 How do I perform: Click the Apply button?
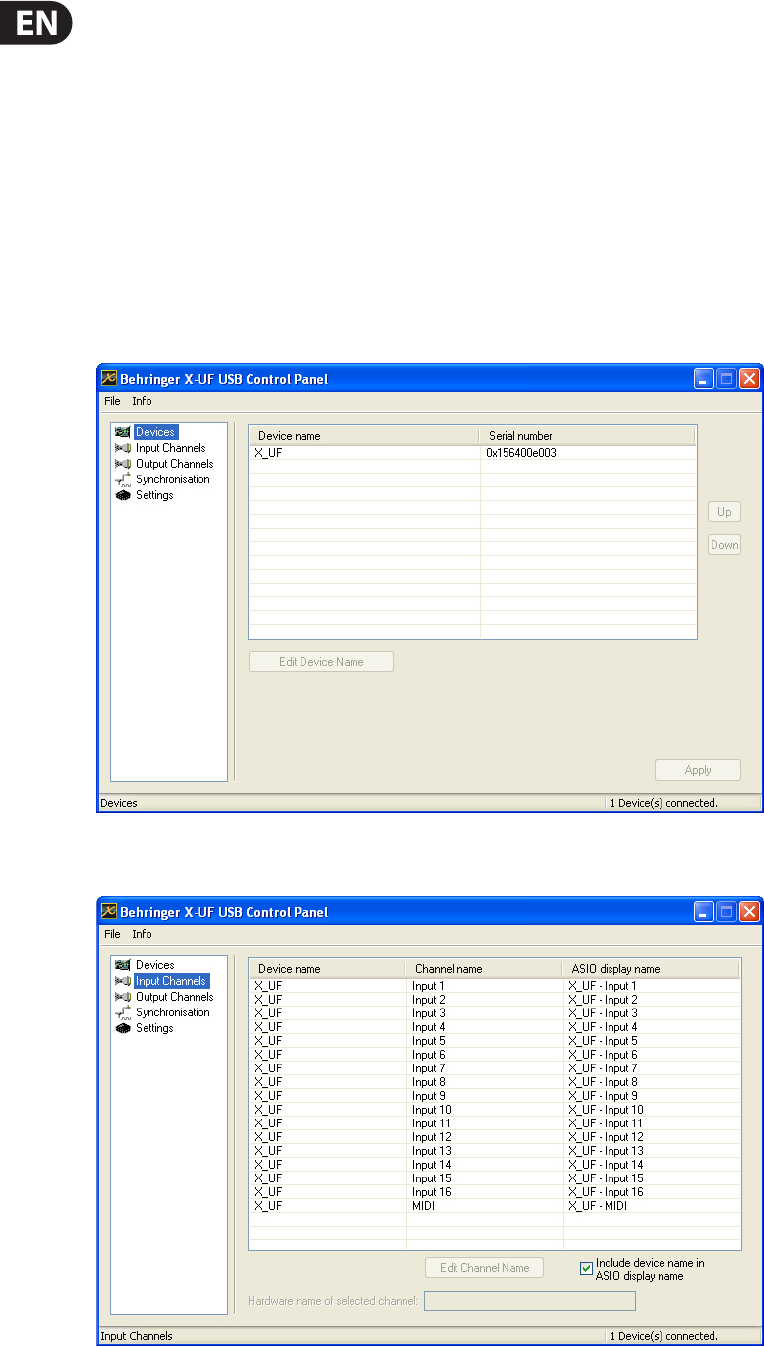point(698,770)
